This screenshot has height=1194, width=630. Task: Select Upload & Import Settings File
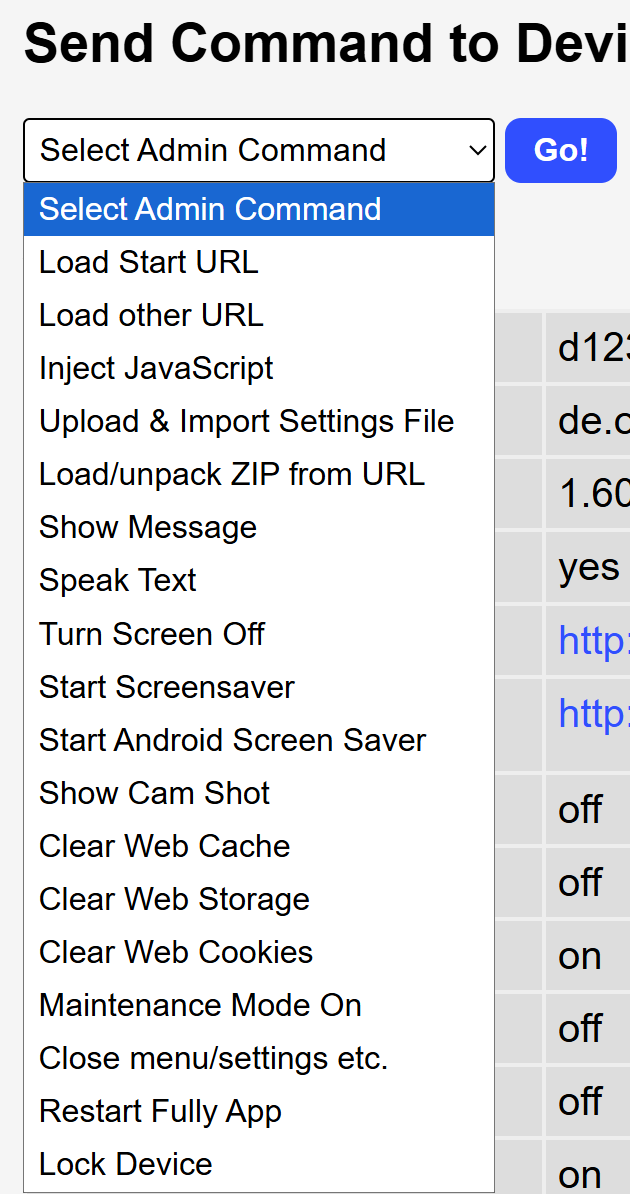tap(247, 421)
